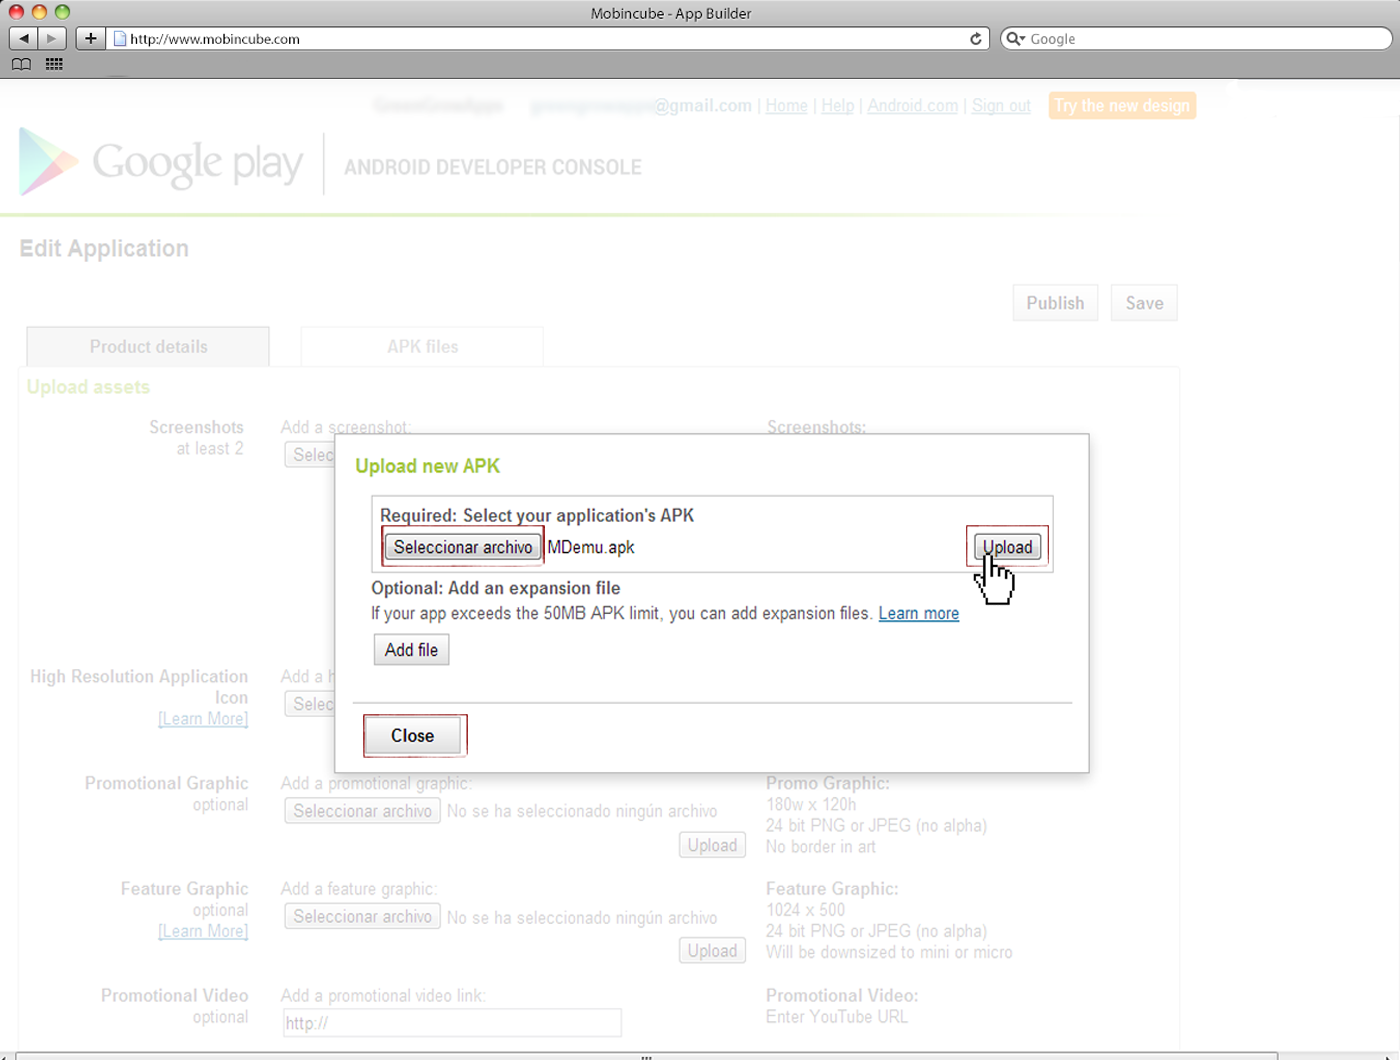Open Learn More link under High Resolution Icon
Viewport: 1400px width, 1060px height.
pos(203,719)
